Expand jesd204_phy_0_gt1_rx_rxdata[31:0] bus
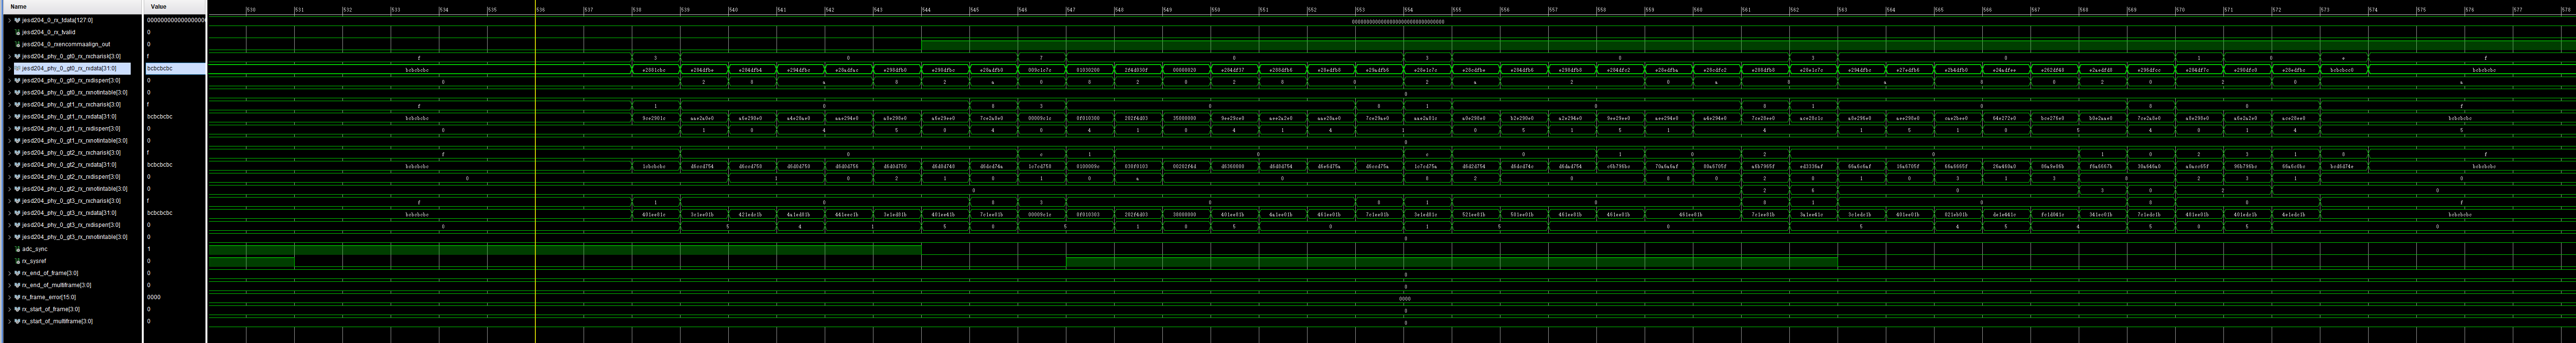Screen dimensions: 2576x343 click(10, 116)
